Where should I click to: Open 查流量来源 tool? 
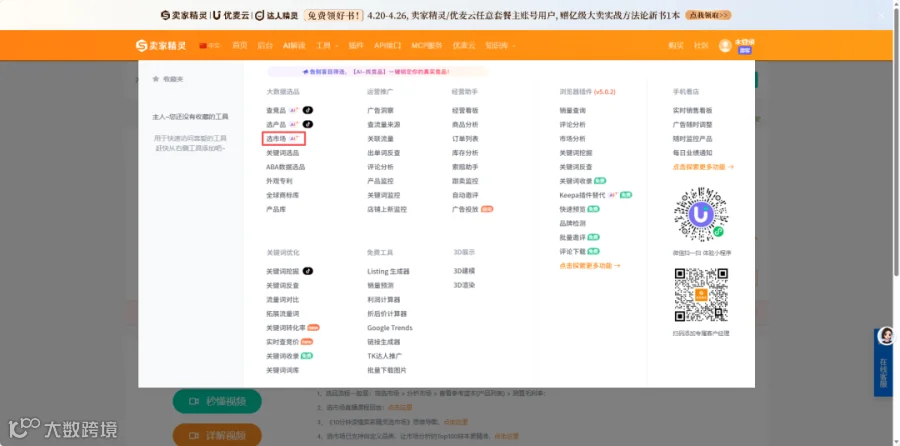pyautogui.click(x=384, y=124)
